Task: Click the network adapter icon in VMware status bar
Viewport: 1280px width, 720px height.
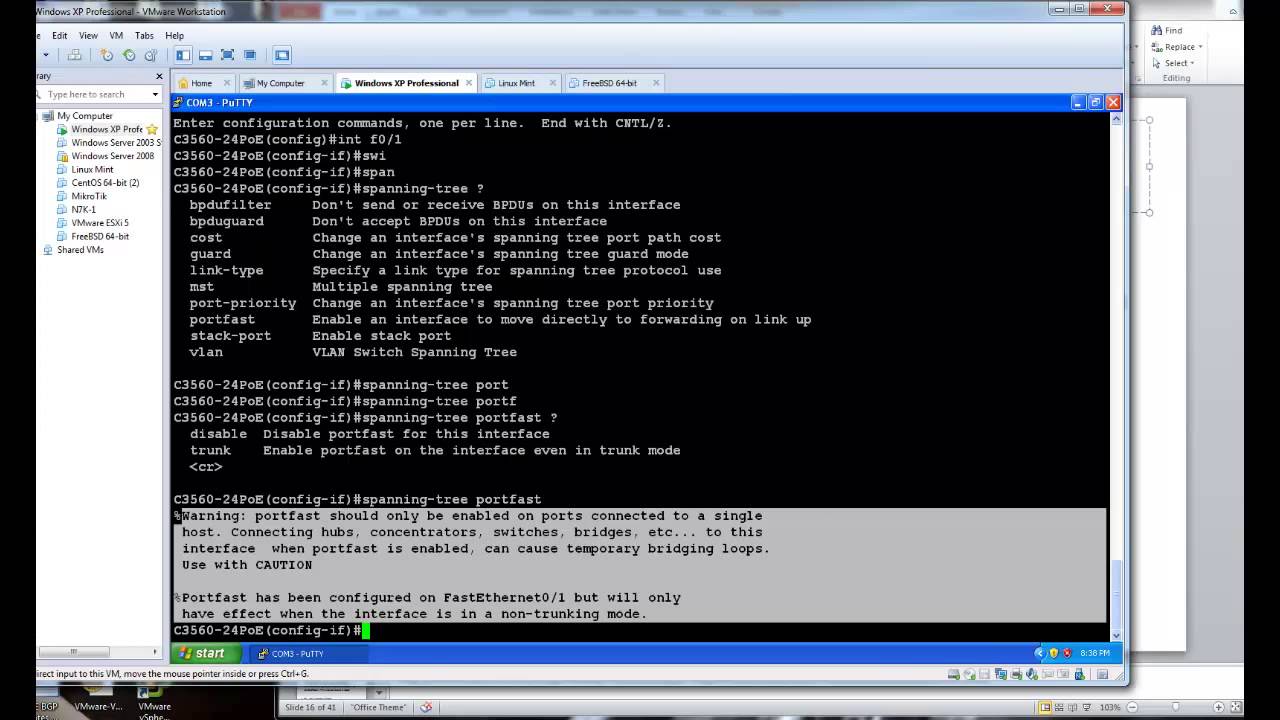Action: (1001, 674)
